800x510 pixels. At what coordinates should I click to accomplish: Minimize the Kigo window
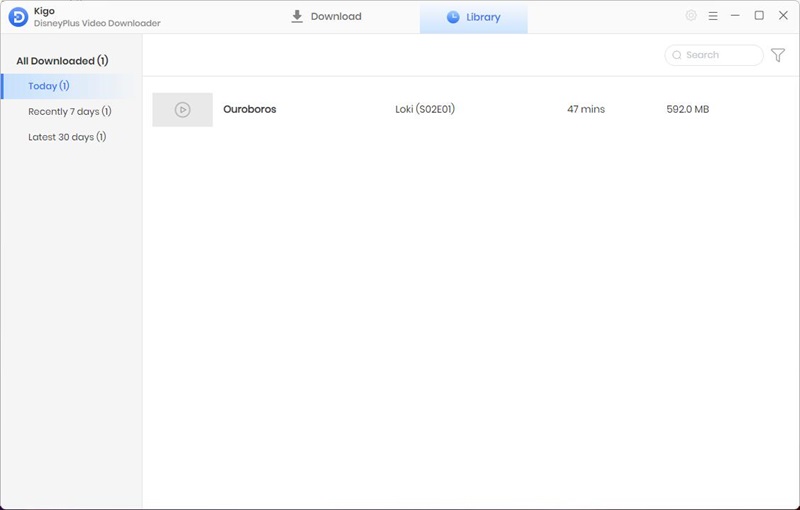point(735,16)
